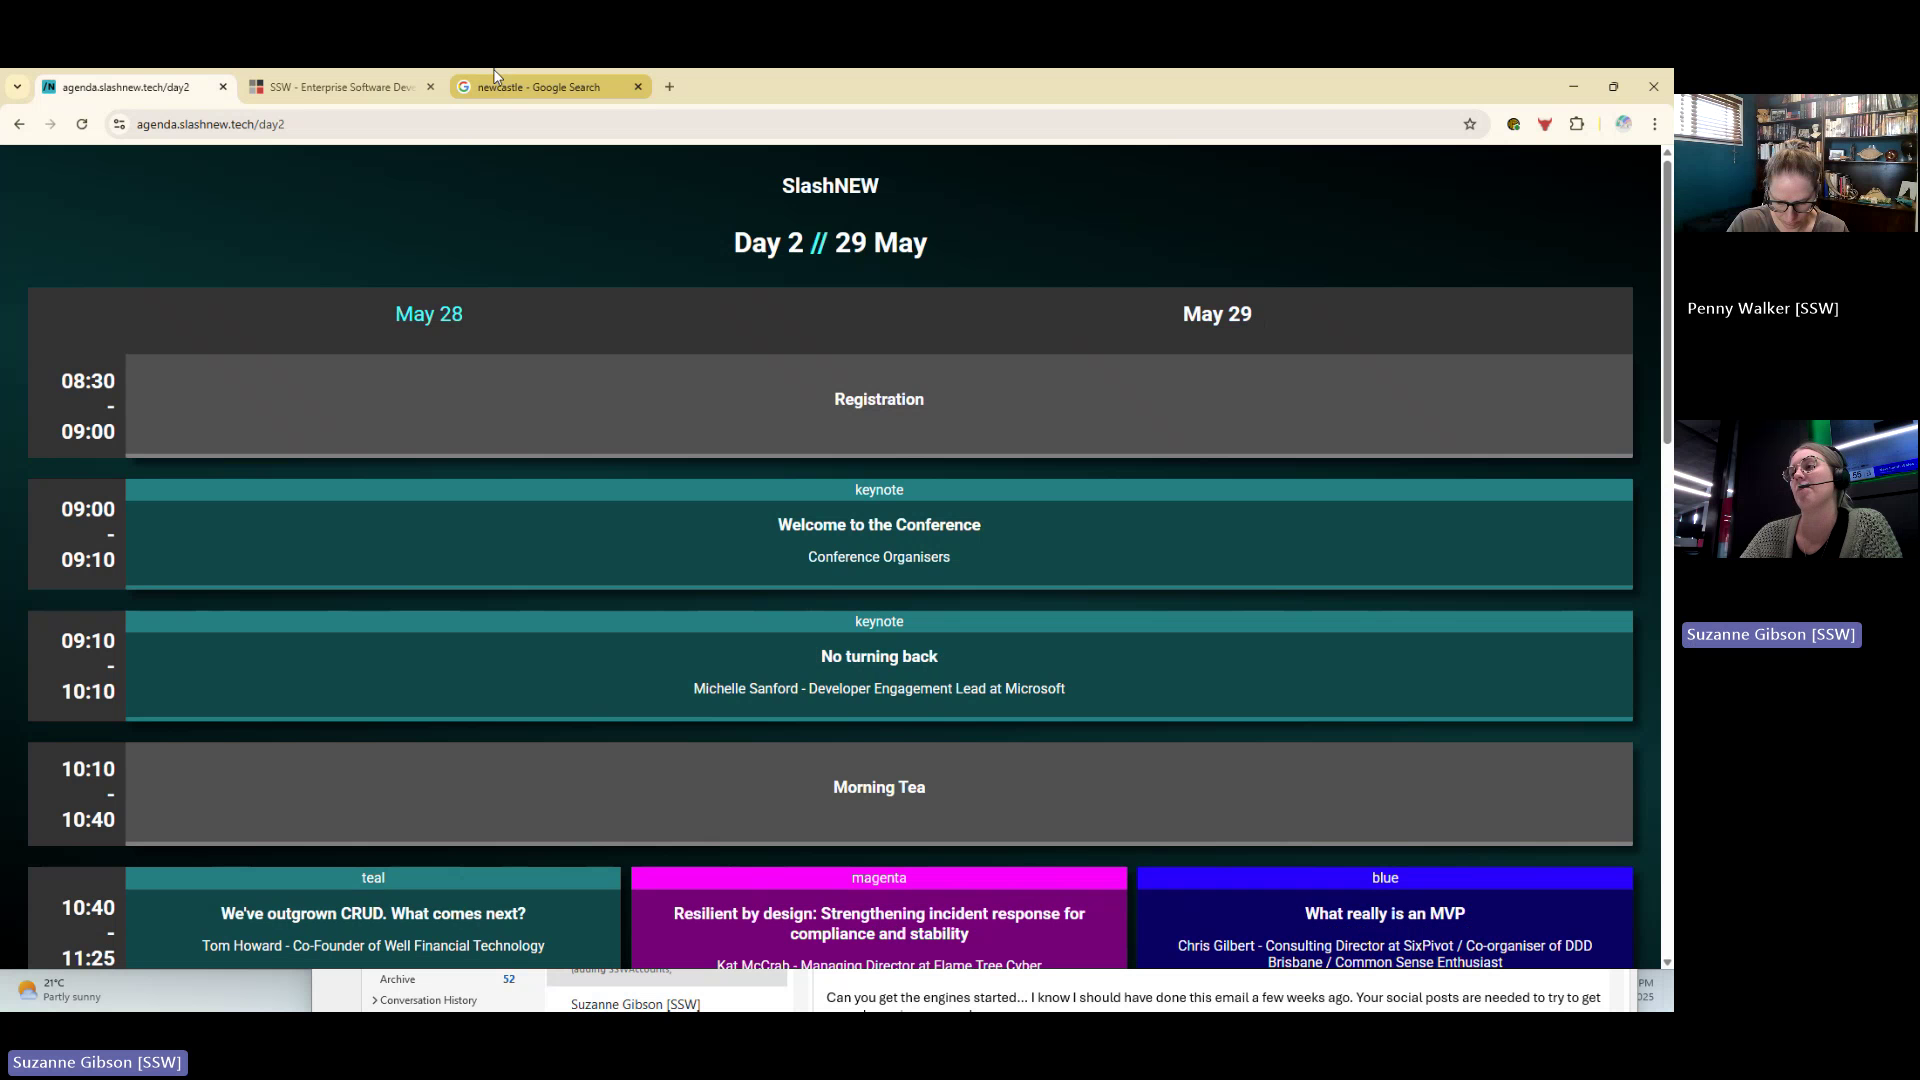This screenshot has width=1920, height=1080.
Task: Select the Archive folder in Outlook
Action: point(397,979)
